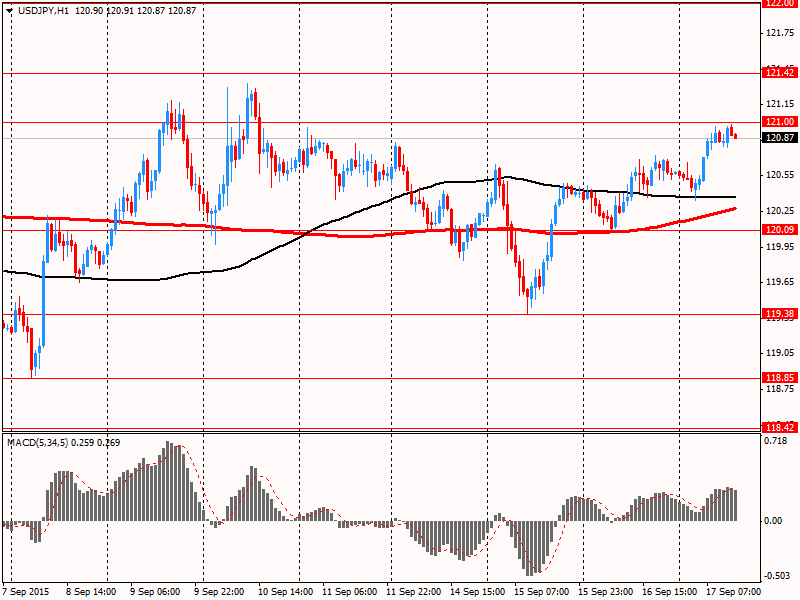Click the 120.55 price scale value
The width and height of the screenshot is (800, 600).
coord(780,175)
